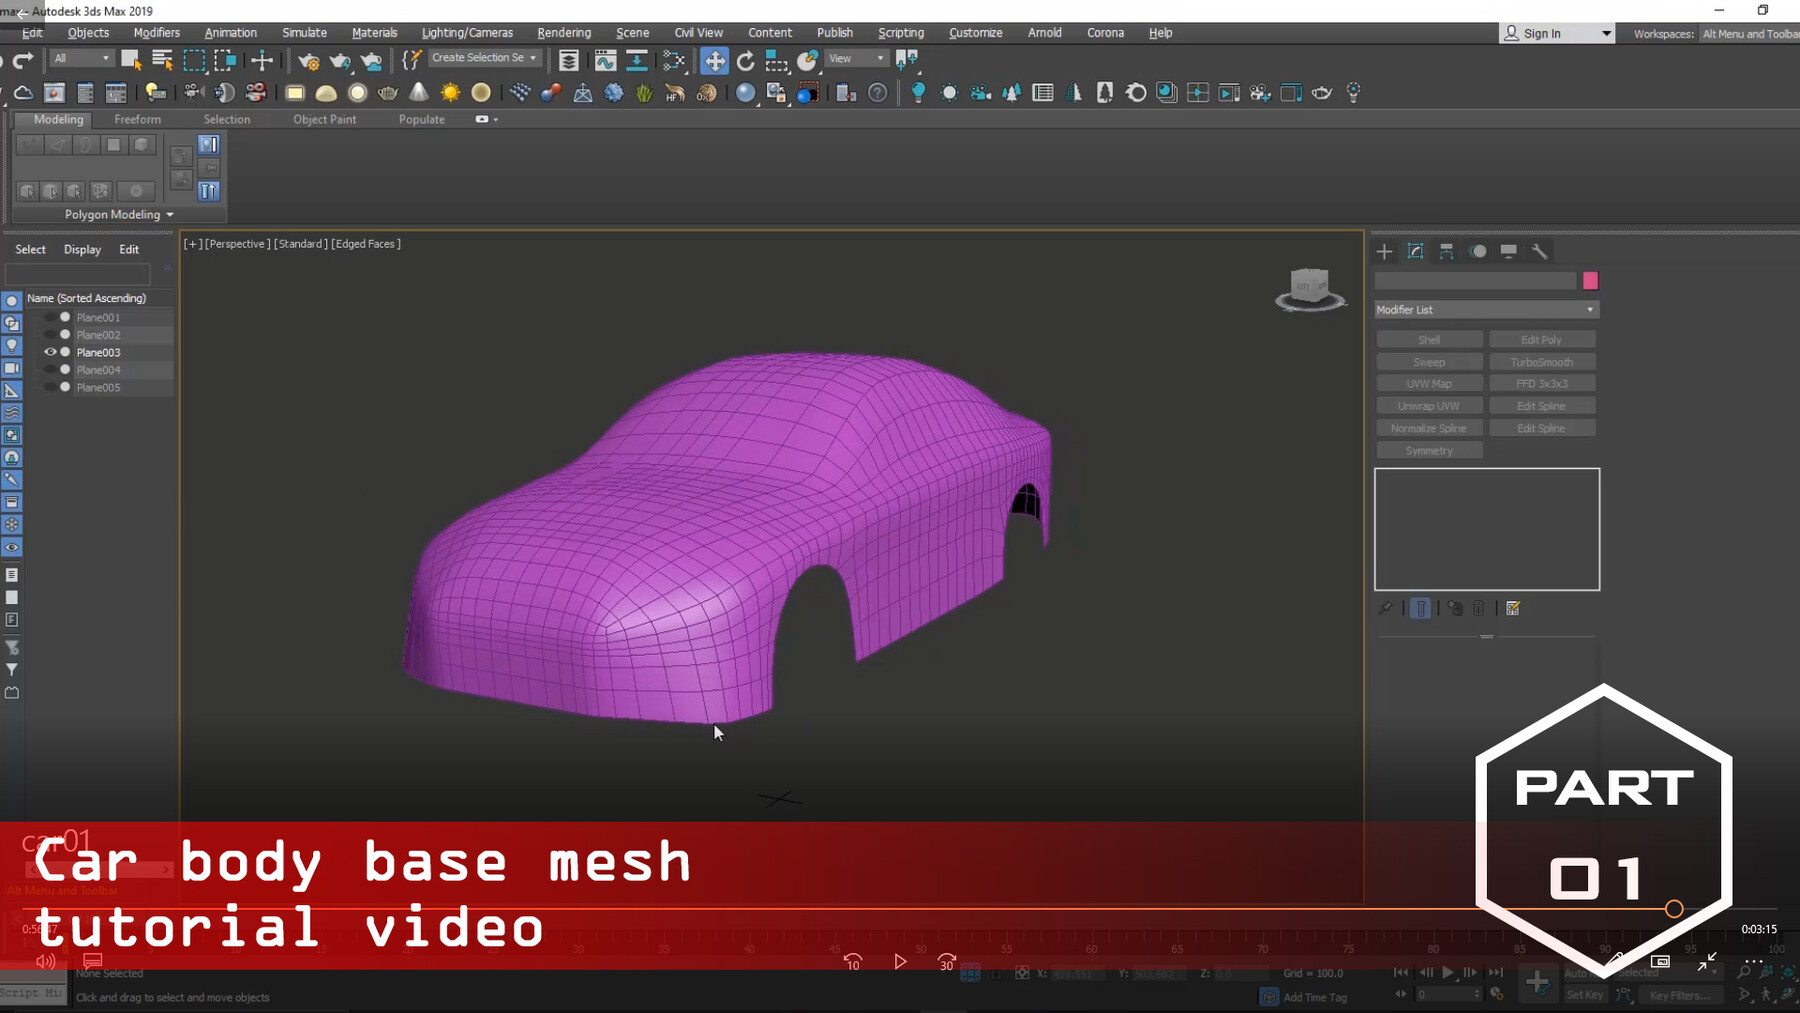Image resolution: width=1800 pixels, height=1013 pixels.
Task: Apply the Symmetry modifier button
Action: click(1429, 450)
